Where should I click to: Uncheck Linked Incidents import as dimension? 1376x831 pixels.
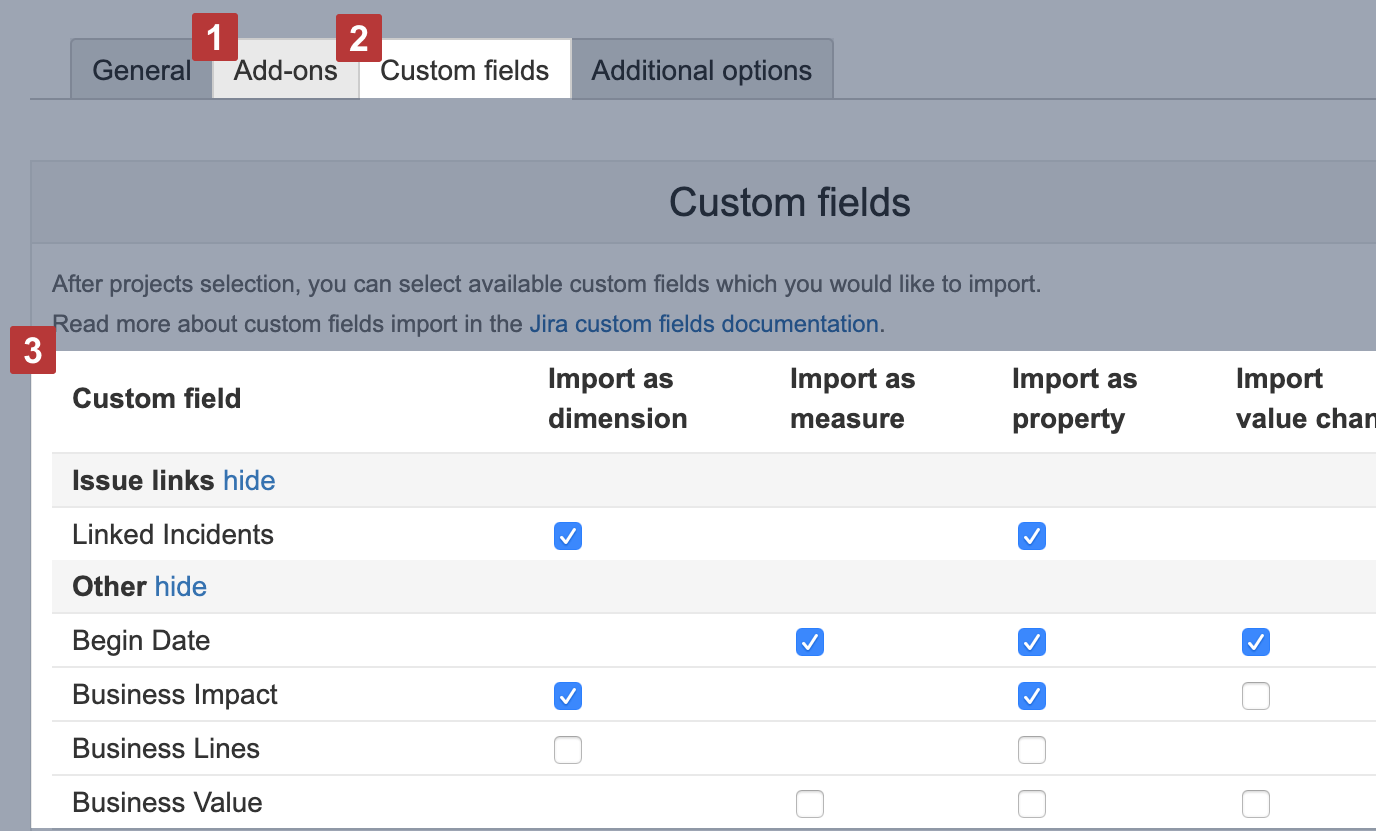click(568, 536)
